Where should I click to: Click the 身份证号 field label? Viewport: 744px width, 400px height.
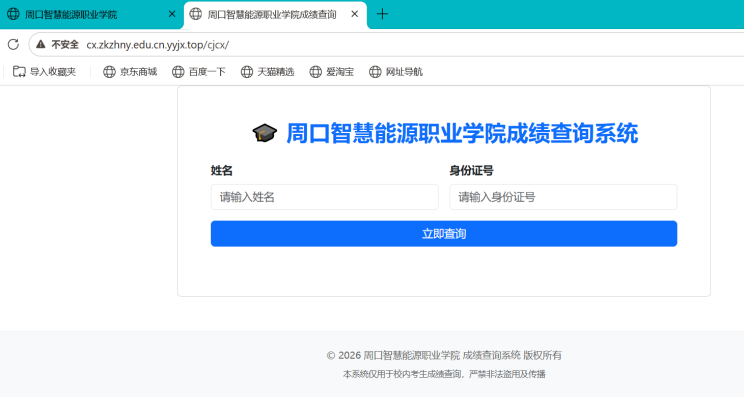click(472, 170)
